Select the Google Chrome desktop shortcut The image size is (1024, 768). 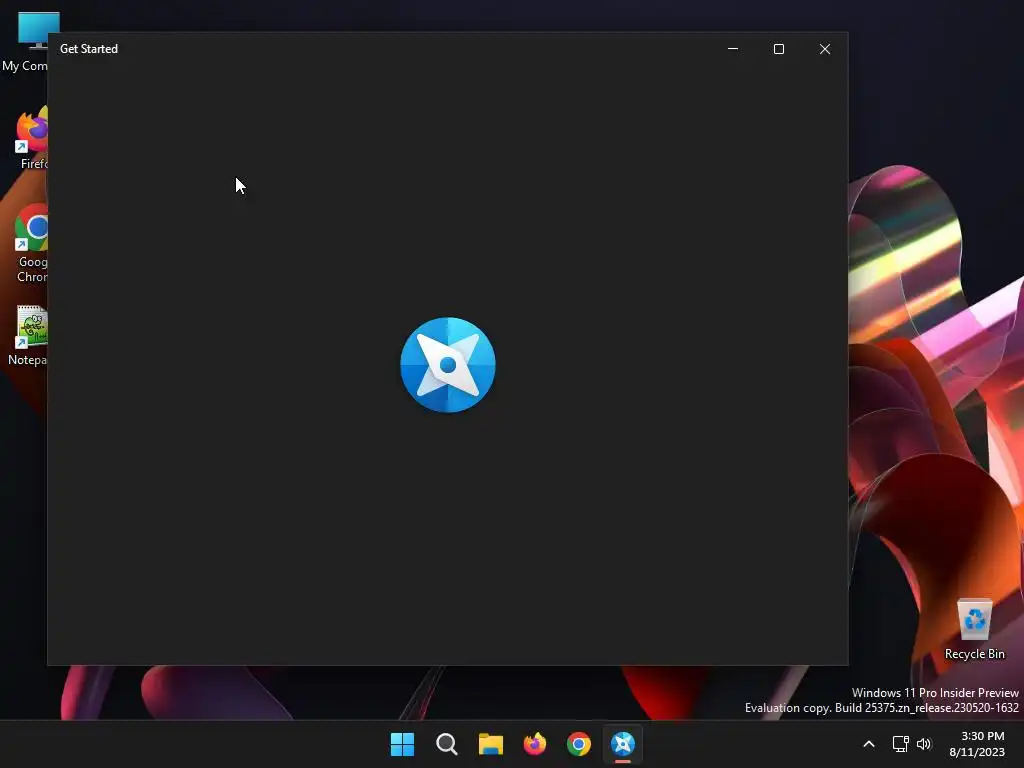click(30, 244)
